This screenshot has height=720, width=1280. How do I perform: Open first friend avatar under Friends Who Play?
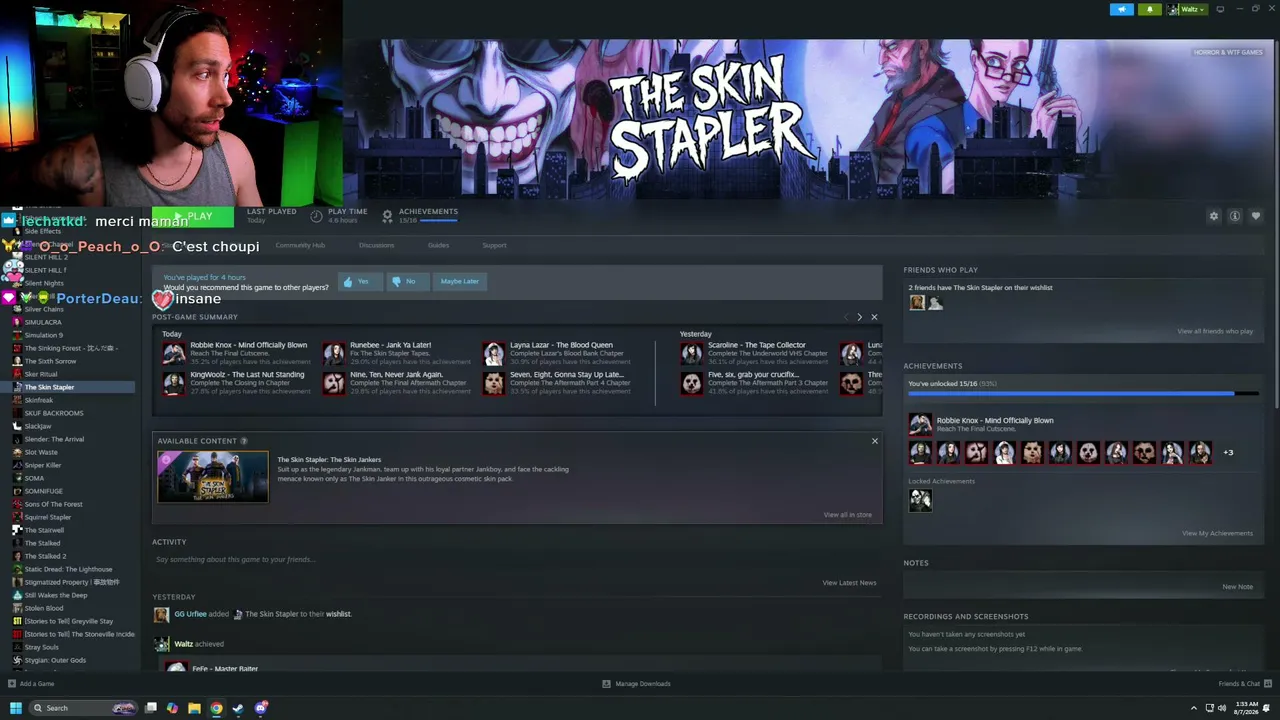coord(917,303)
